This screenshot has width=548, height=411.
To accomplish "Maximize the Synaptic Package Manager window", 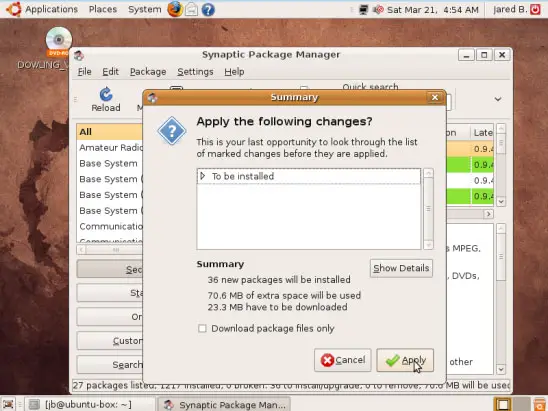I will [x=484, y=55].
